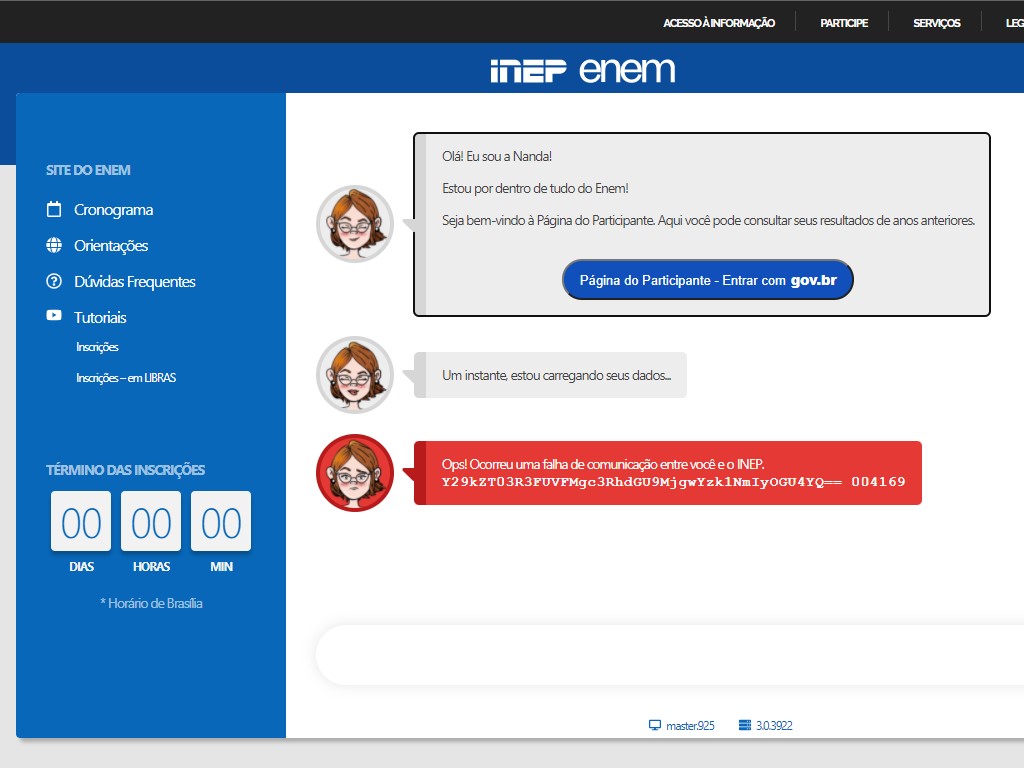Open Dúvidas Frequentes in the sidebar

[135, 281]
